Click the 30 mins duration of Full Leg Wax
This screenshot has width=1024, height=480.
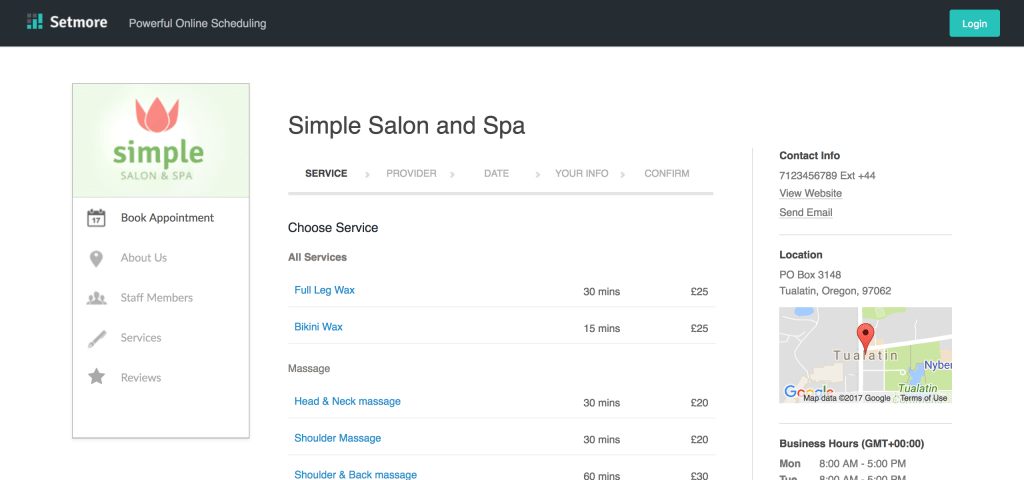pos(601,291)
